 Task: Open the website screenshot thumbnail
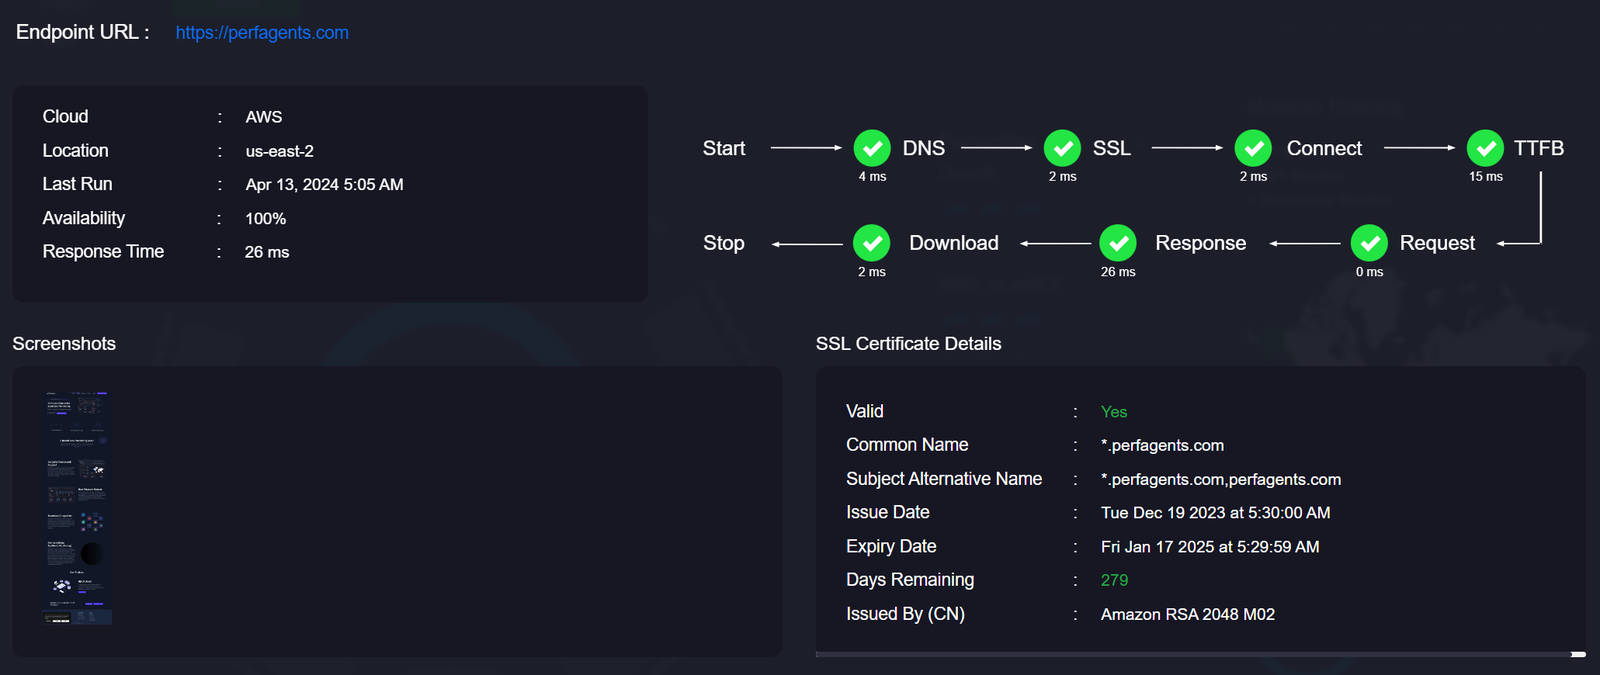click(x=77, y=507)
